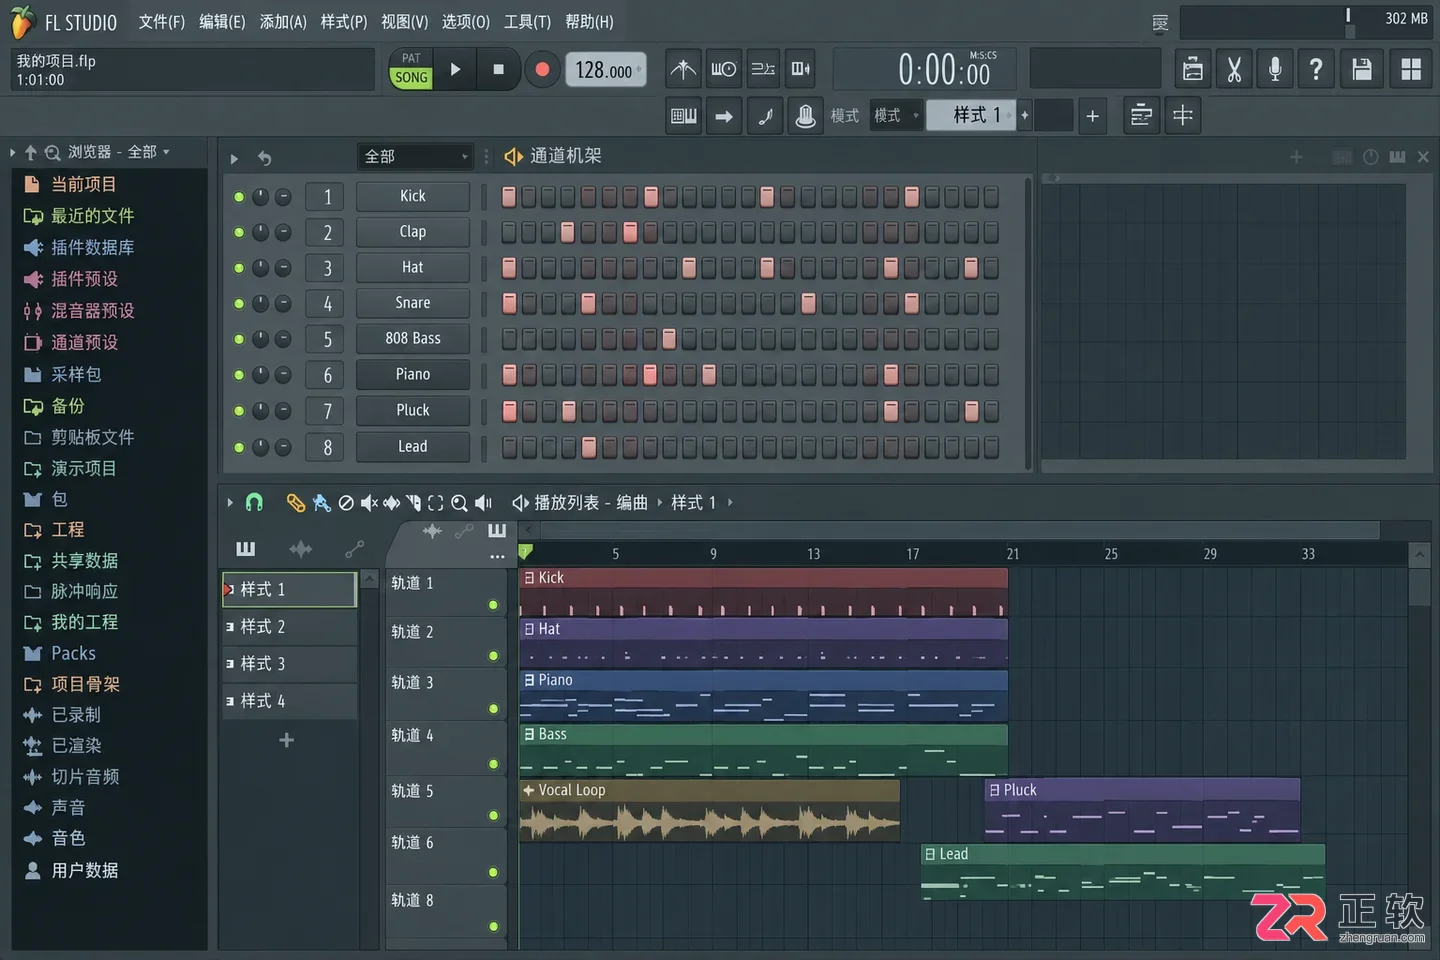Mute playlist track 轨道 1 green dot
This screenshot has height=960, width=1440.
[493, 605]
